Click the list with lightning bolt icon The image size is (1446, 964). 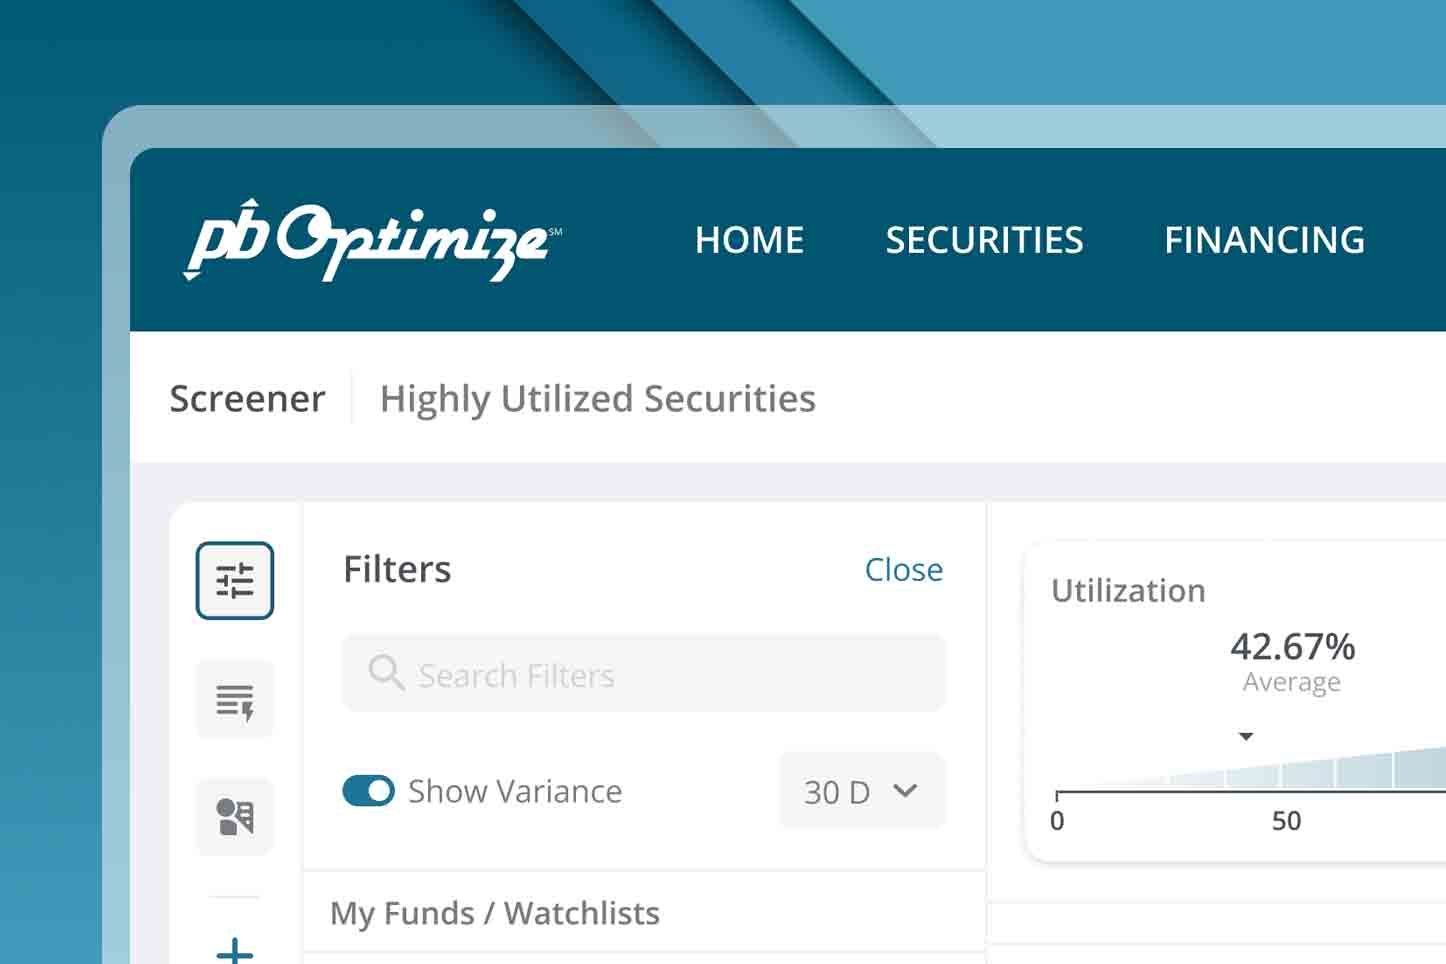click(x=235, y=700)
